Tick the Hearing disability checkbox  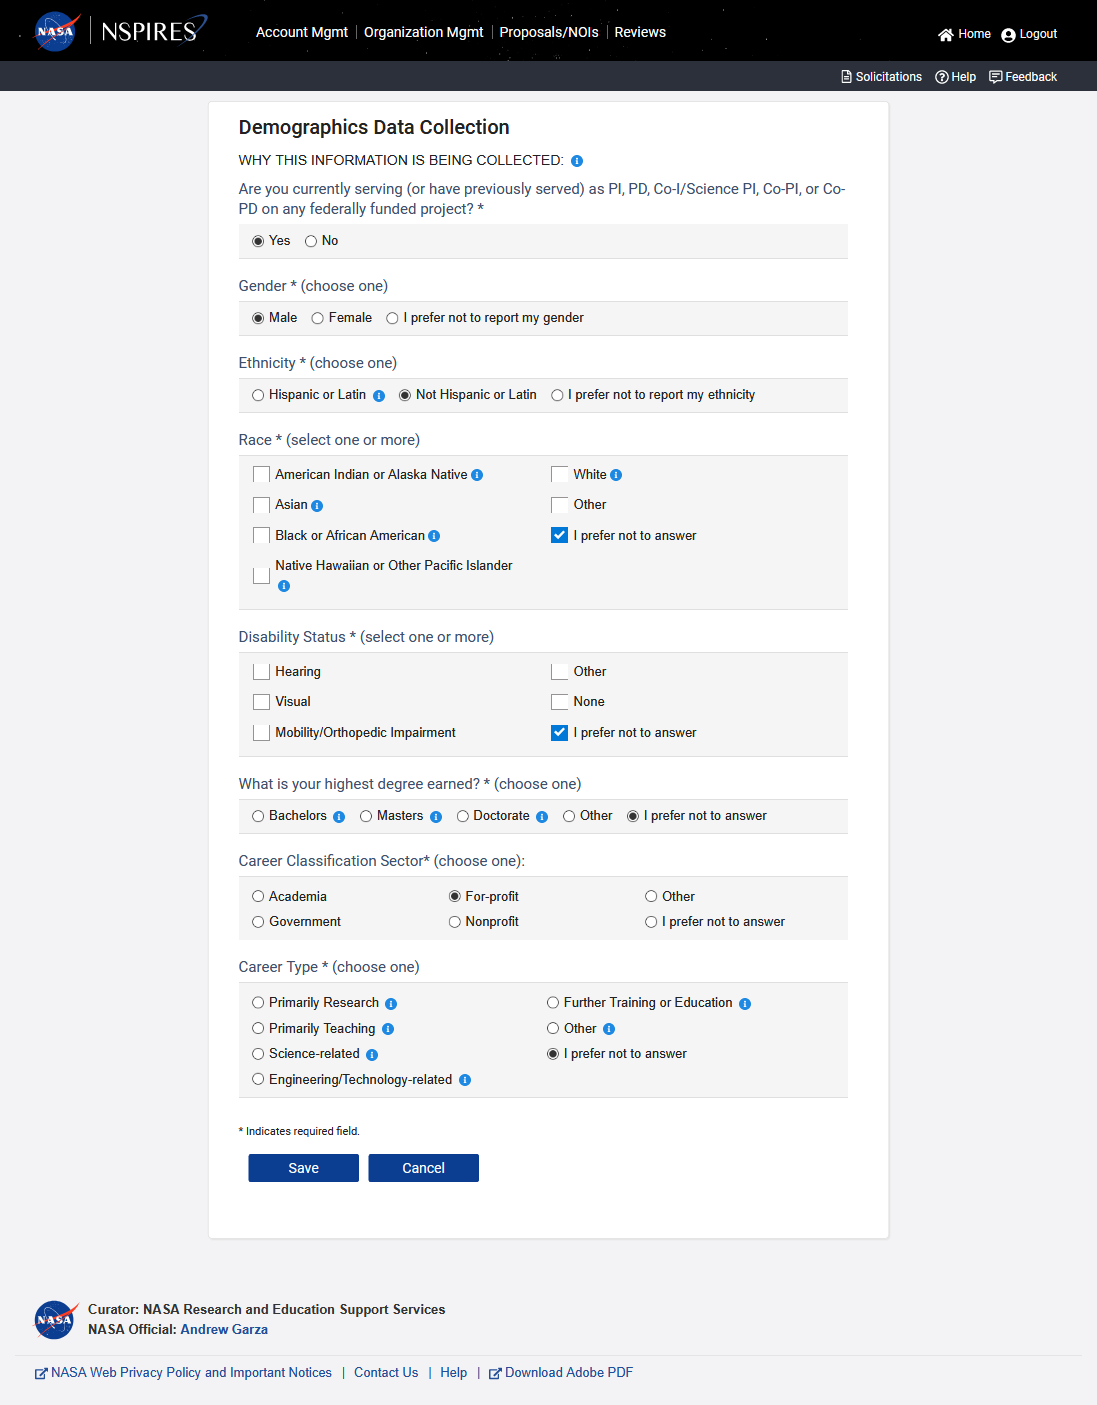click(262, 672)
